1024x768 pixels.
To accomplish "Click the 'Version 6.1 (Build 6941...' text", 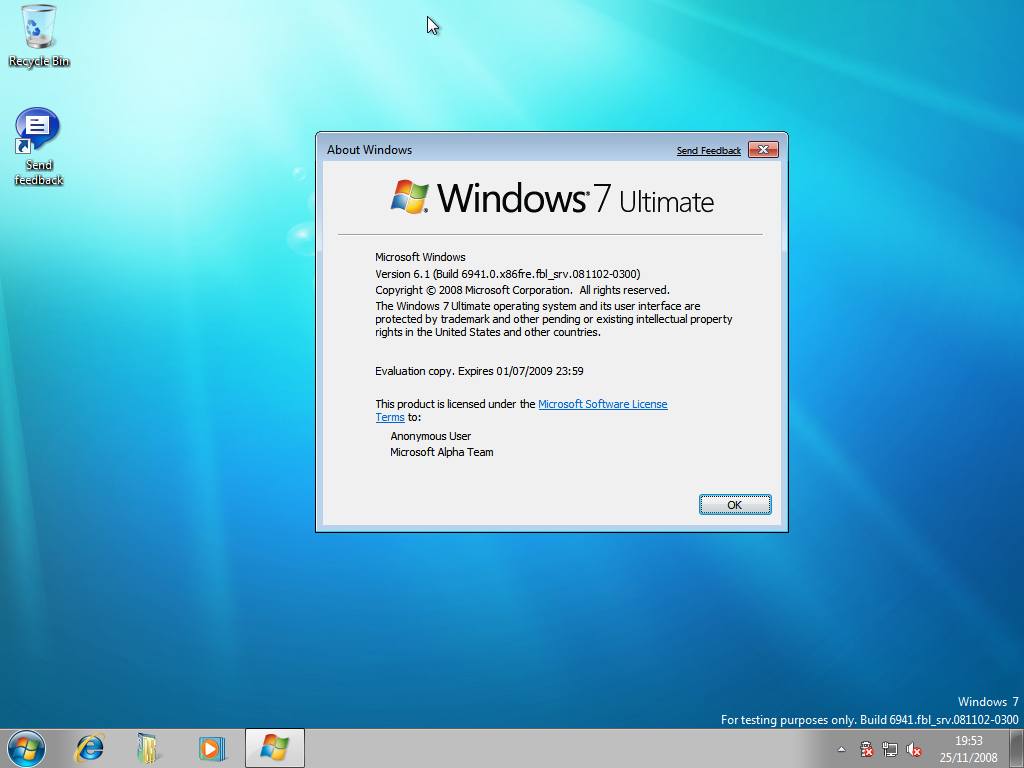I will (x=507, y=274).
